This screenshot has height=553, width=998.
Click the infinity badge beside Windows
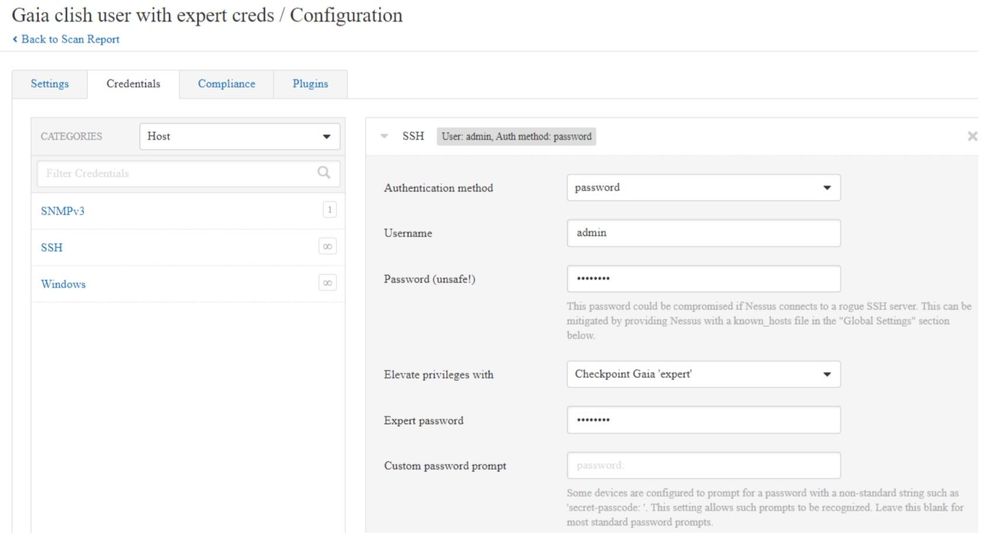(x=327, y=283)
